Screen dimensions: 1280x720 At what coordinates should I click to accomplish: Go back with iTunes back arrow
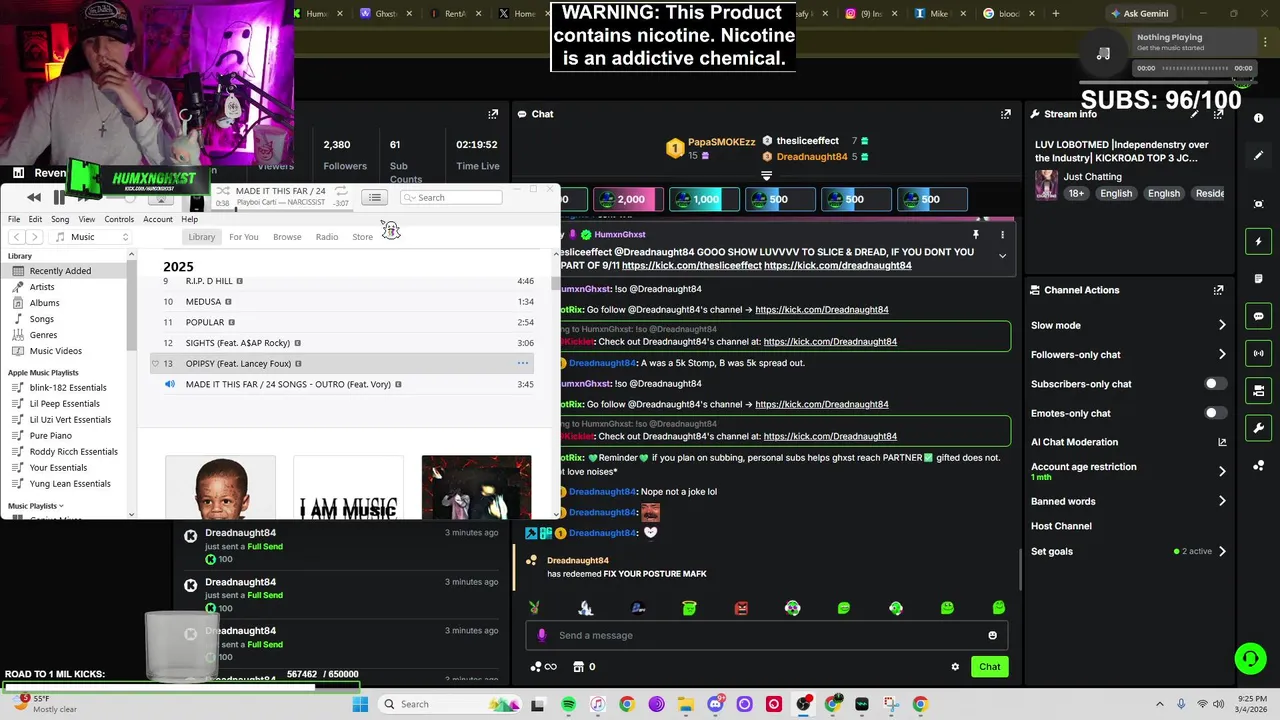[17, 237]
